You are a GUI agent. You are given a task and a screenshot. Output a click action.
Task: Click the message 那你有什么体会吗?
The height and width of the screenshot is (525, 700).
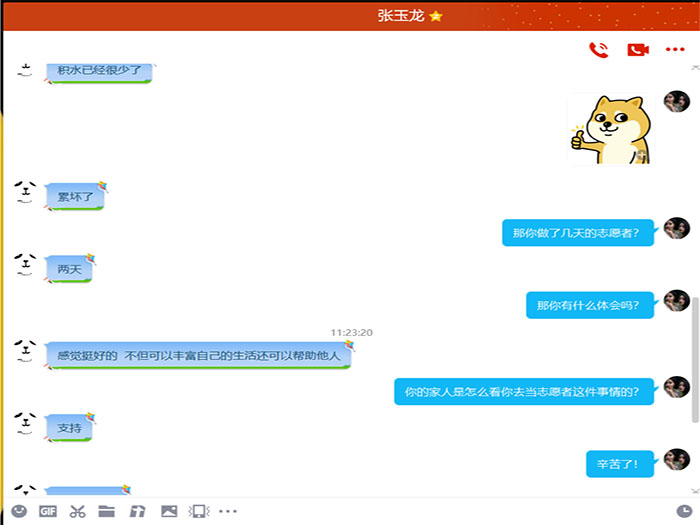(x=590, y=305)
